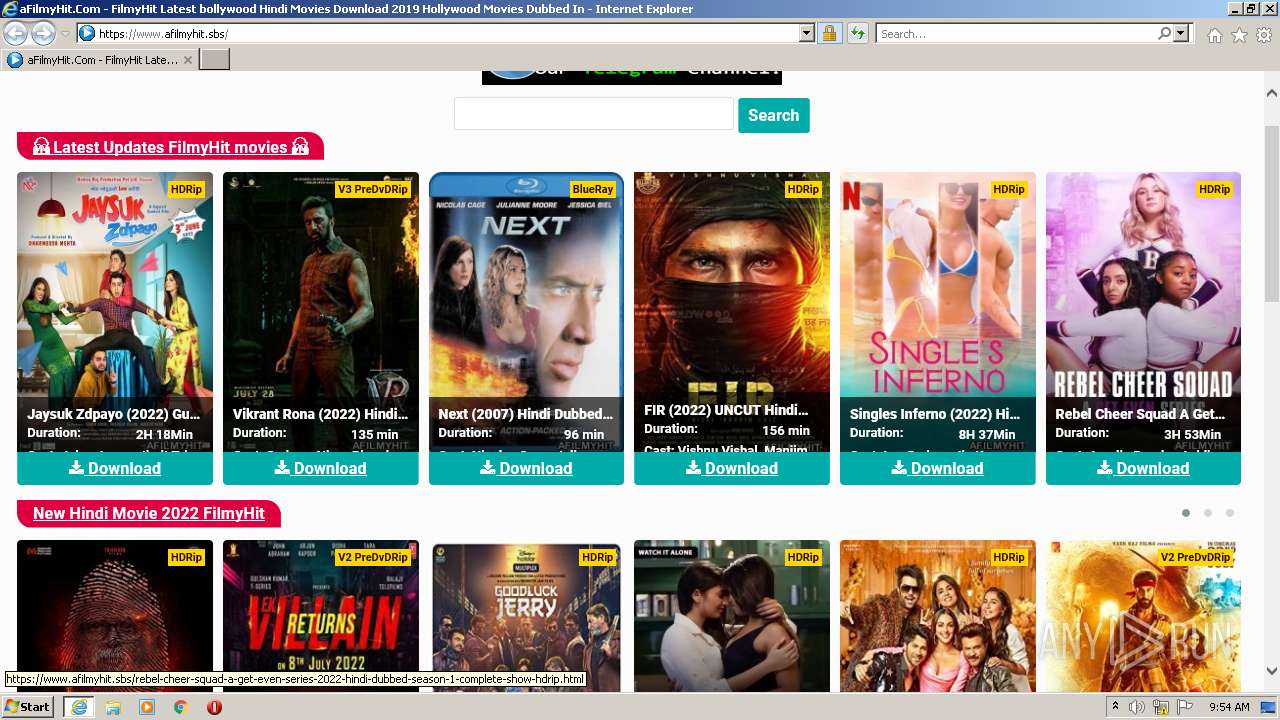Image resolution: width=1280 pixels, height=720 pixels.
Task: Select the first carousel page dot
Action: click(1186, 513)
